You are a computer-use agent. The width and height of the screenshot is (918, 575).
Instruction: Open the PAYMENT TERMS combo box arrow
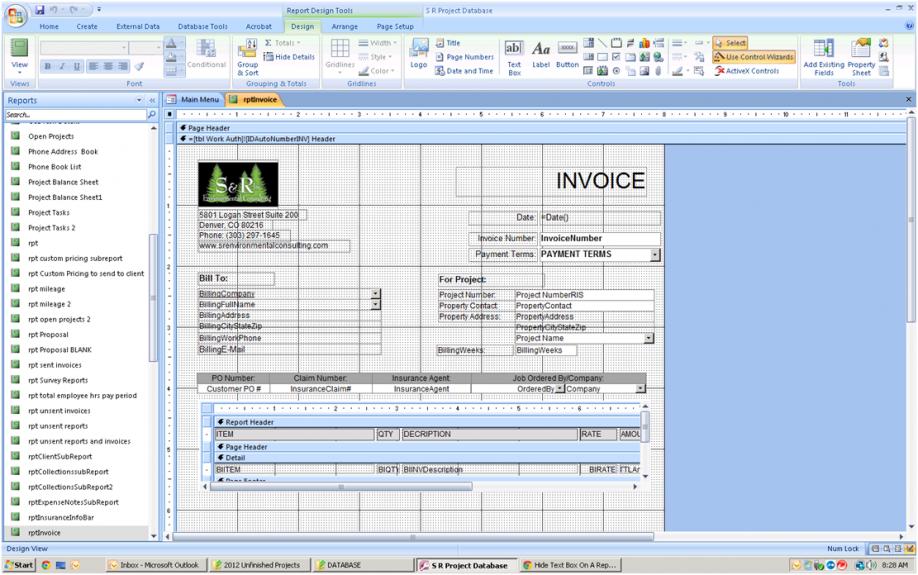pyautogui.click(x=655, y=255)
